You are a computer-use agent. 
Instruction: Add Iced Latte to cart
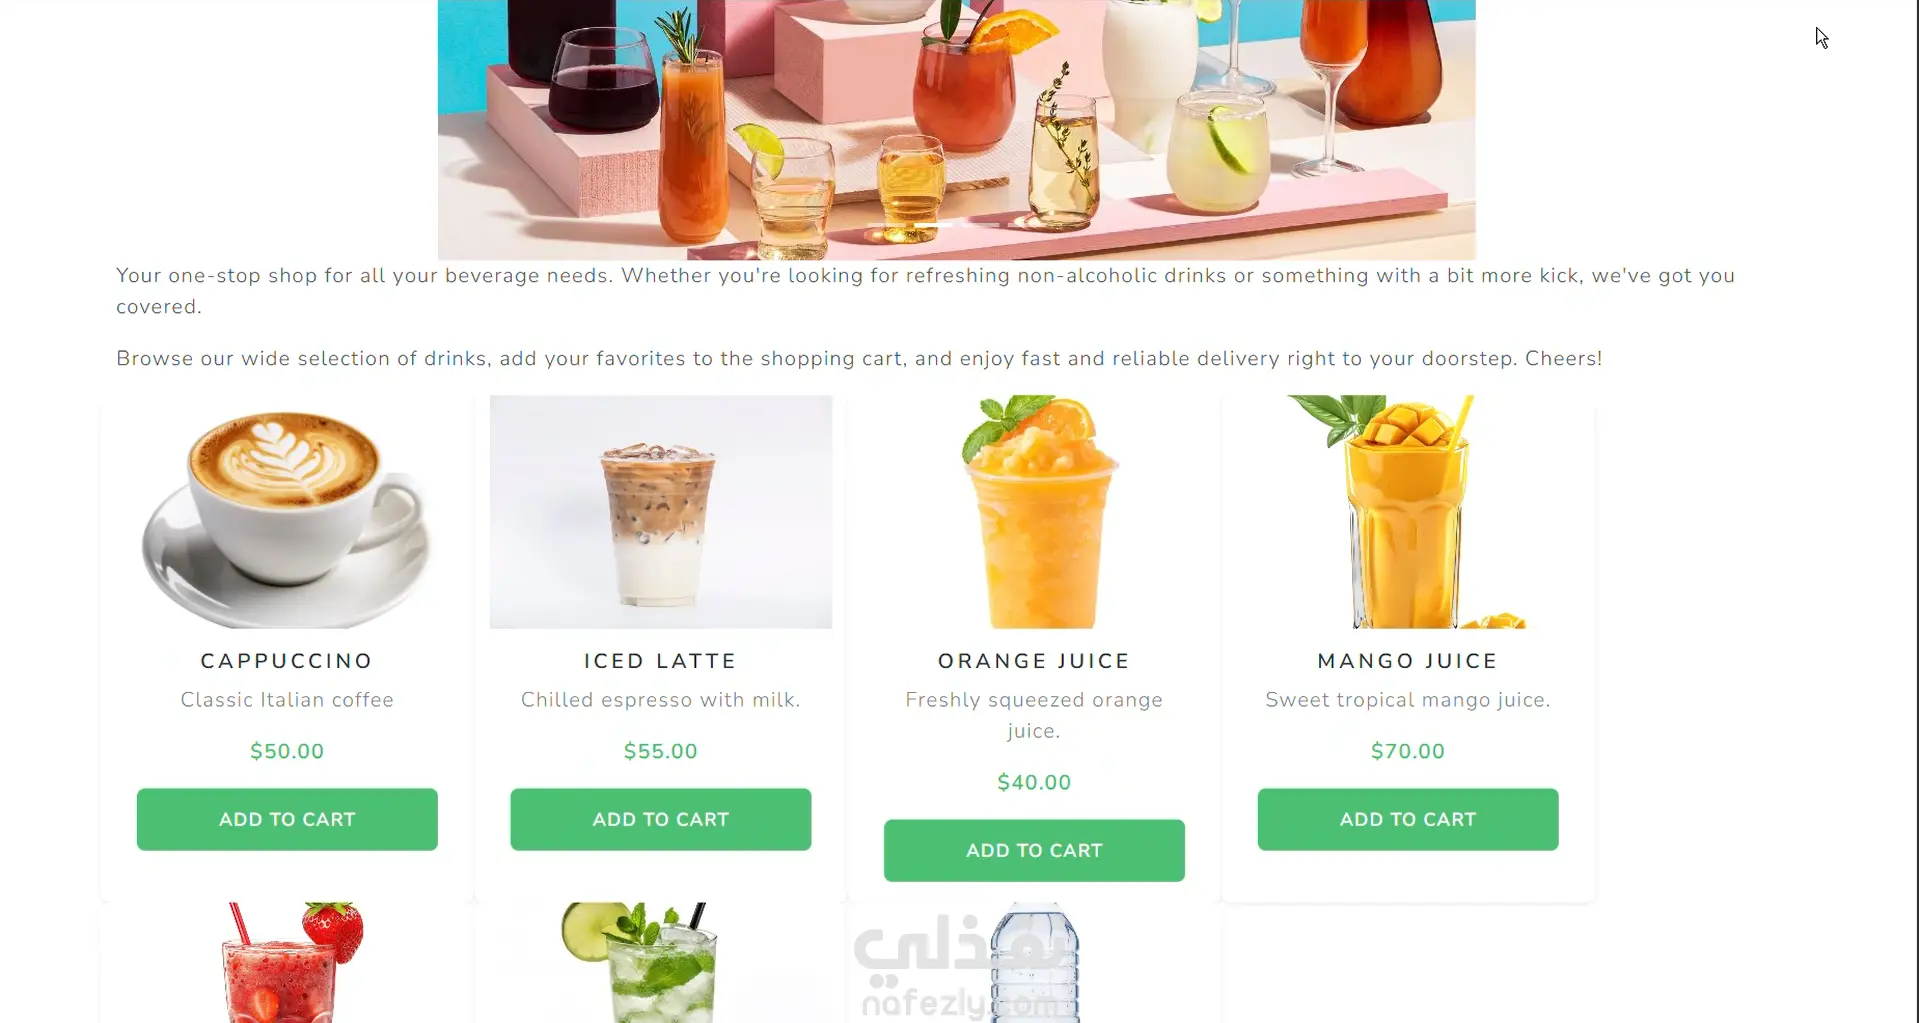661,819
